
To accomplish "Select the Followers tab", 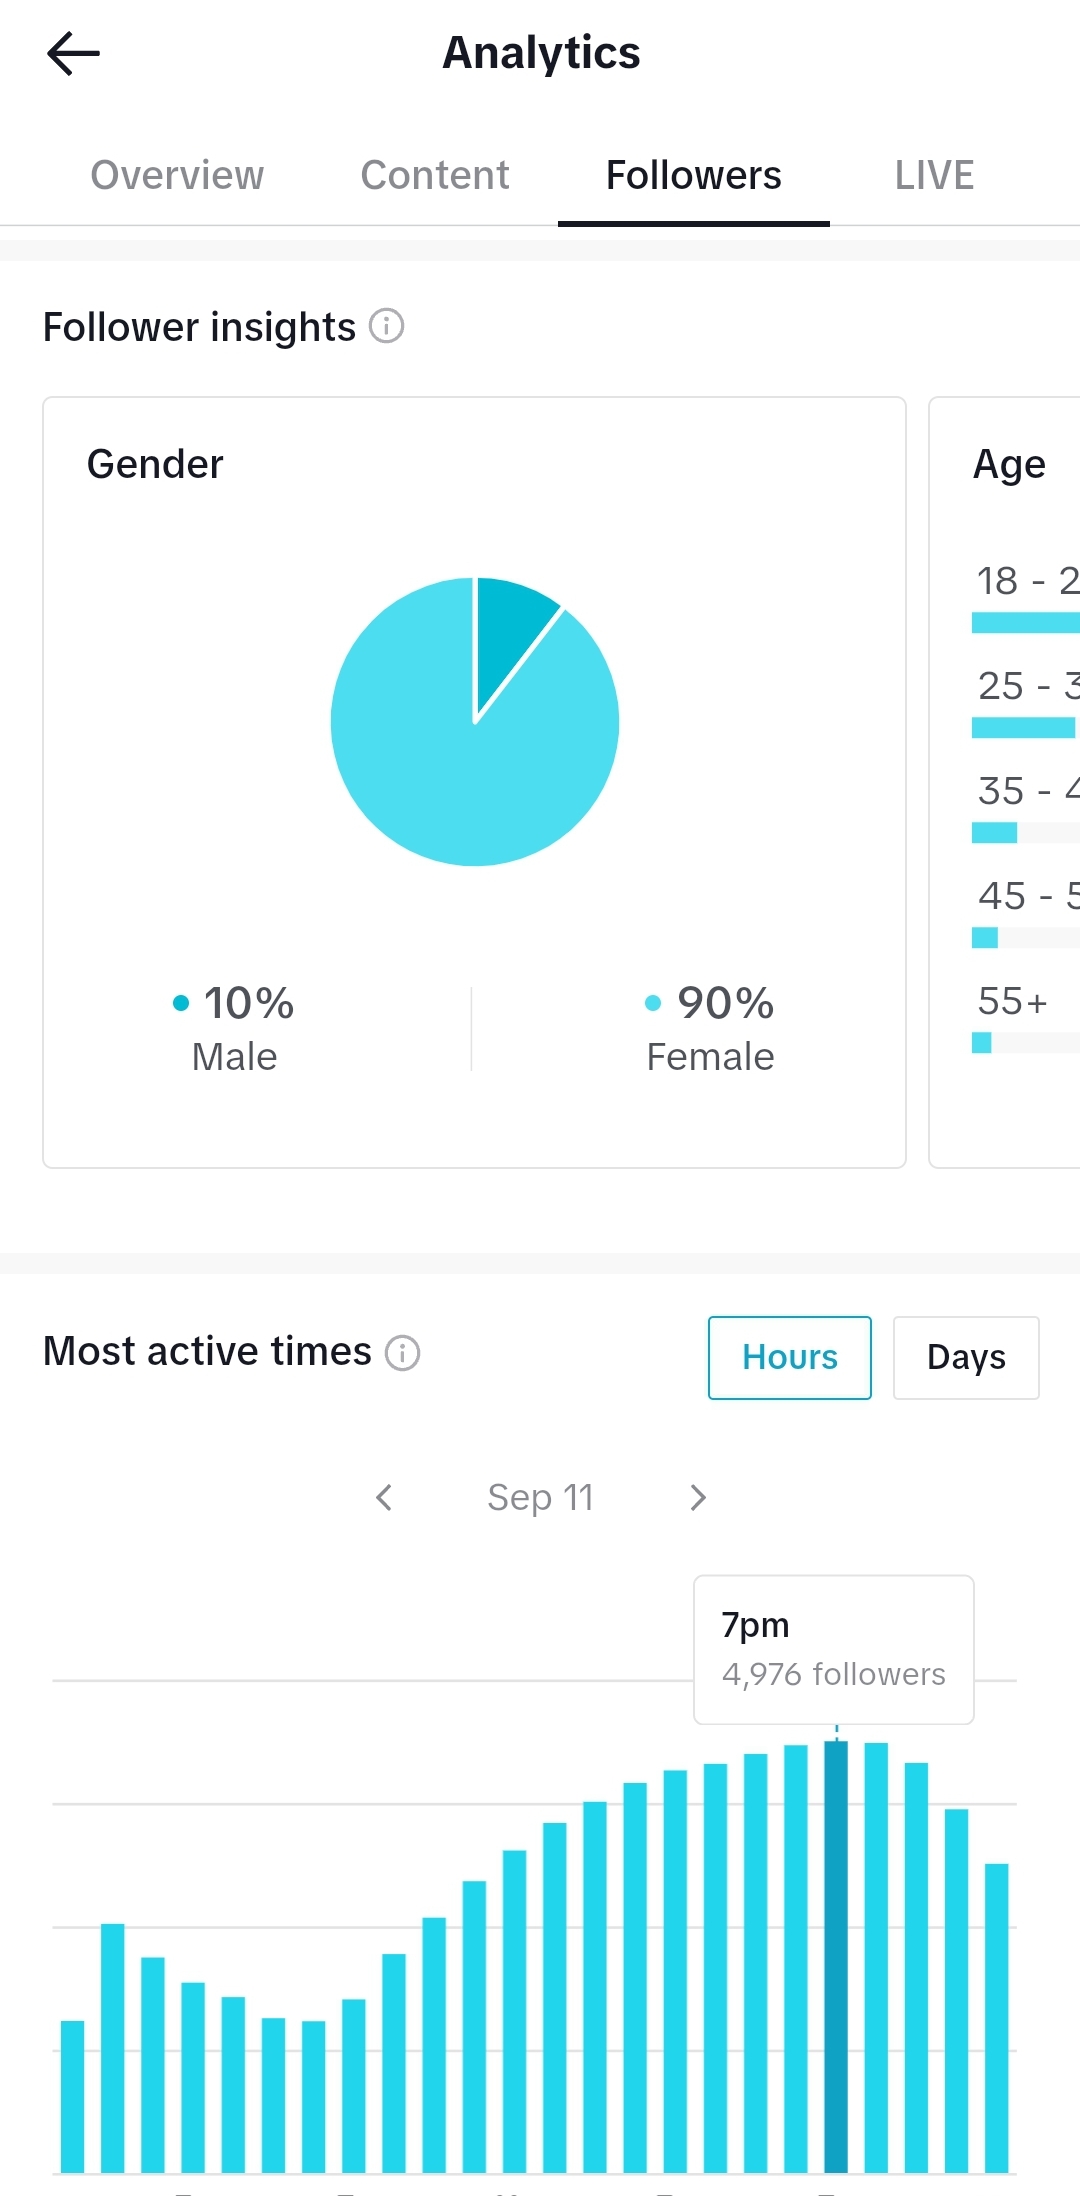I will (x=694, y=175).
